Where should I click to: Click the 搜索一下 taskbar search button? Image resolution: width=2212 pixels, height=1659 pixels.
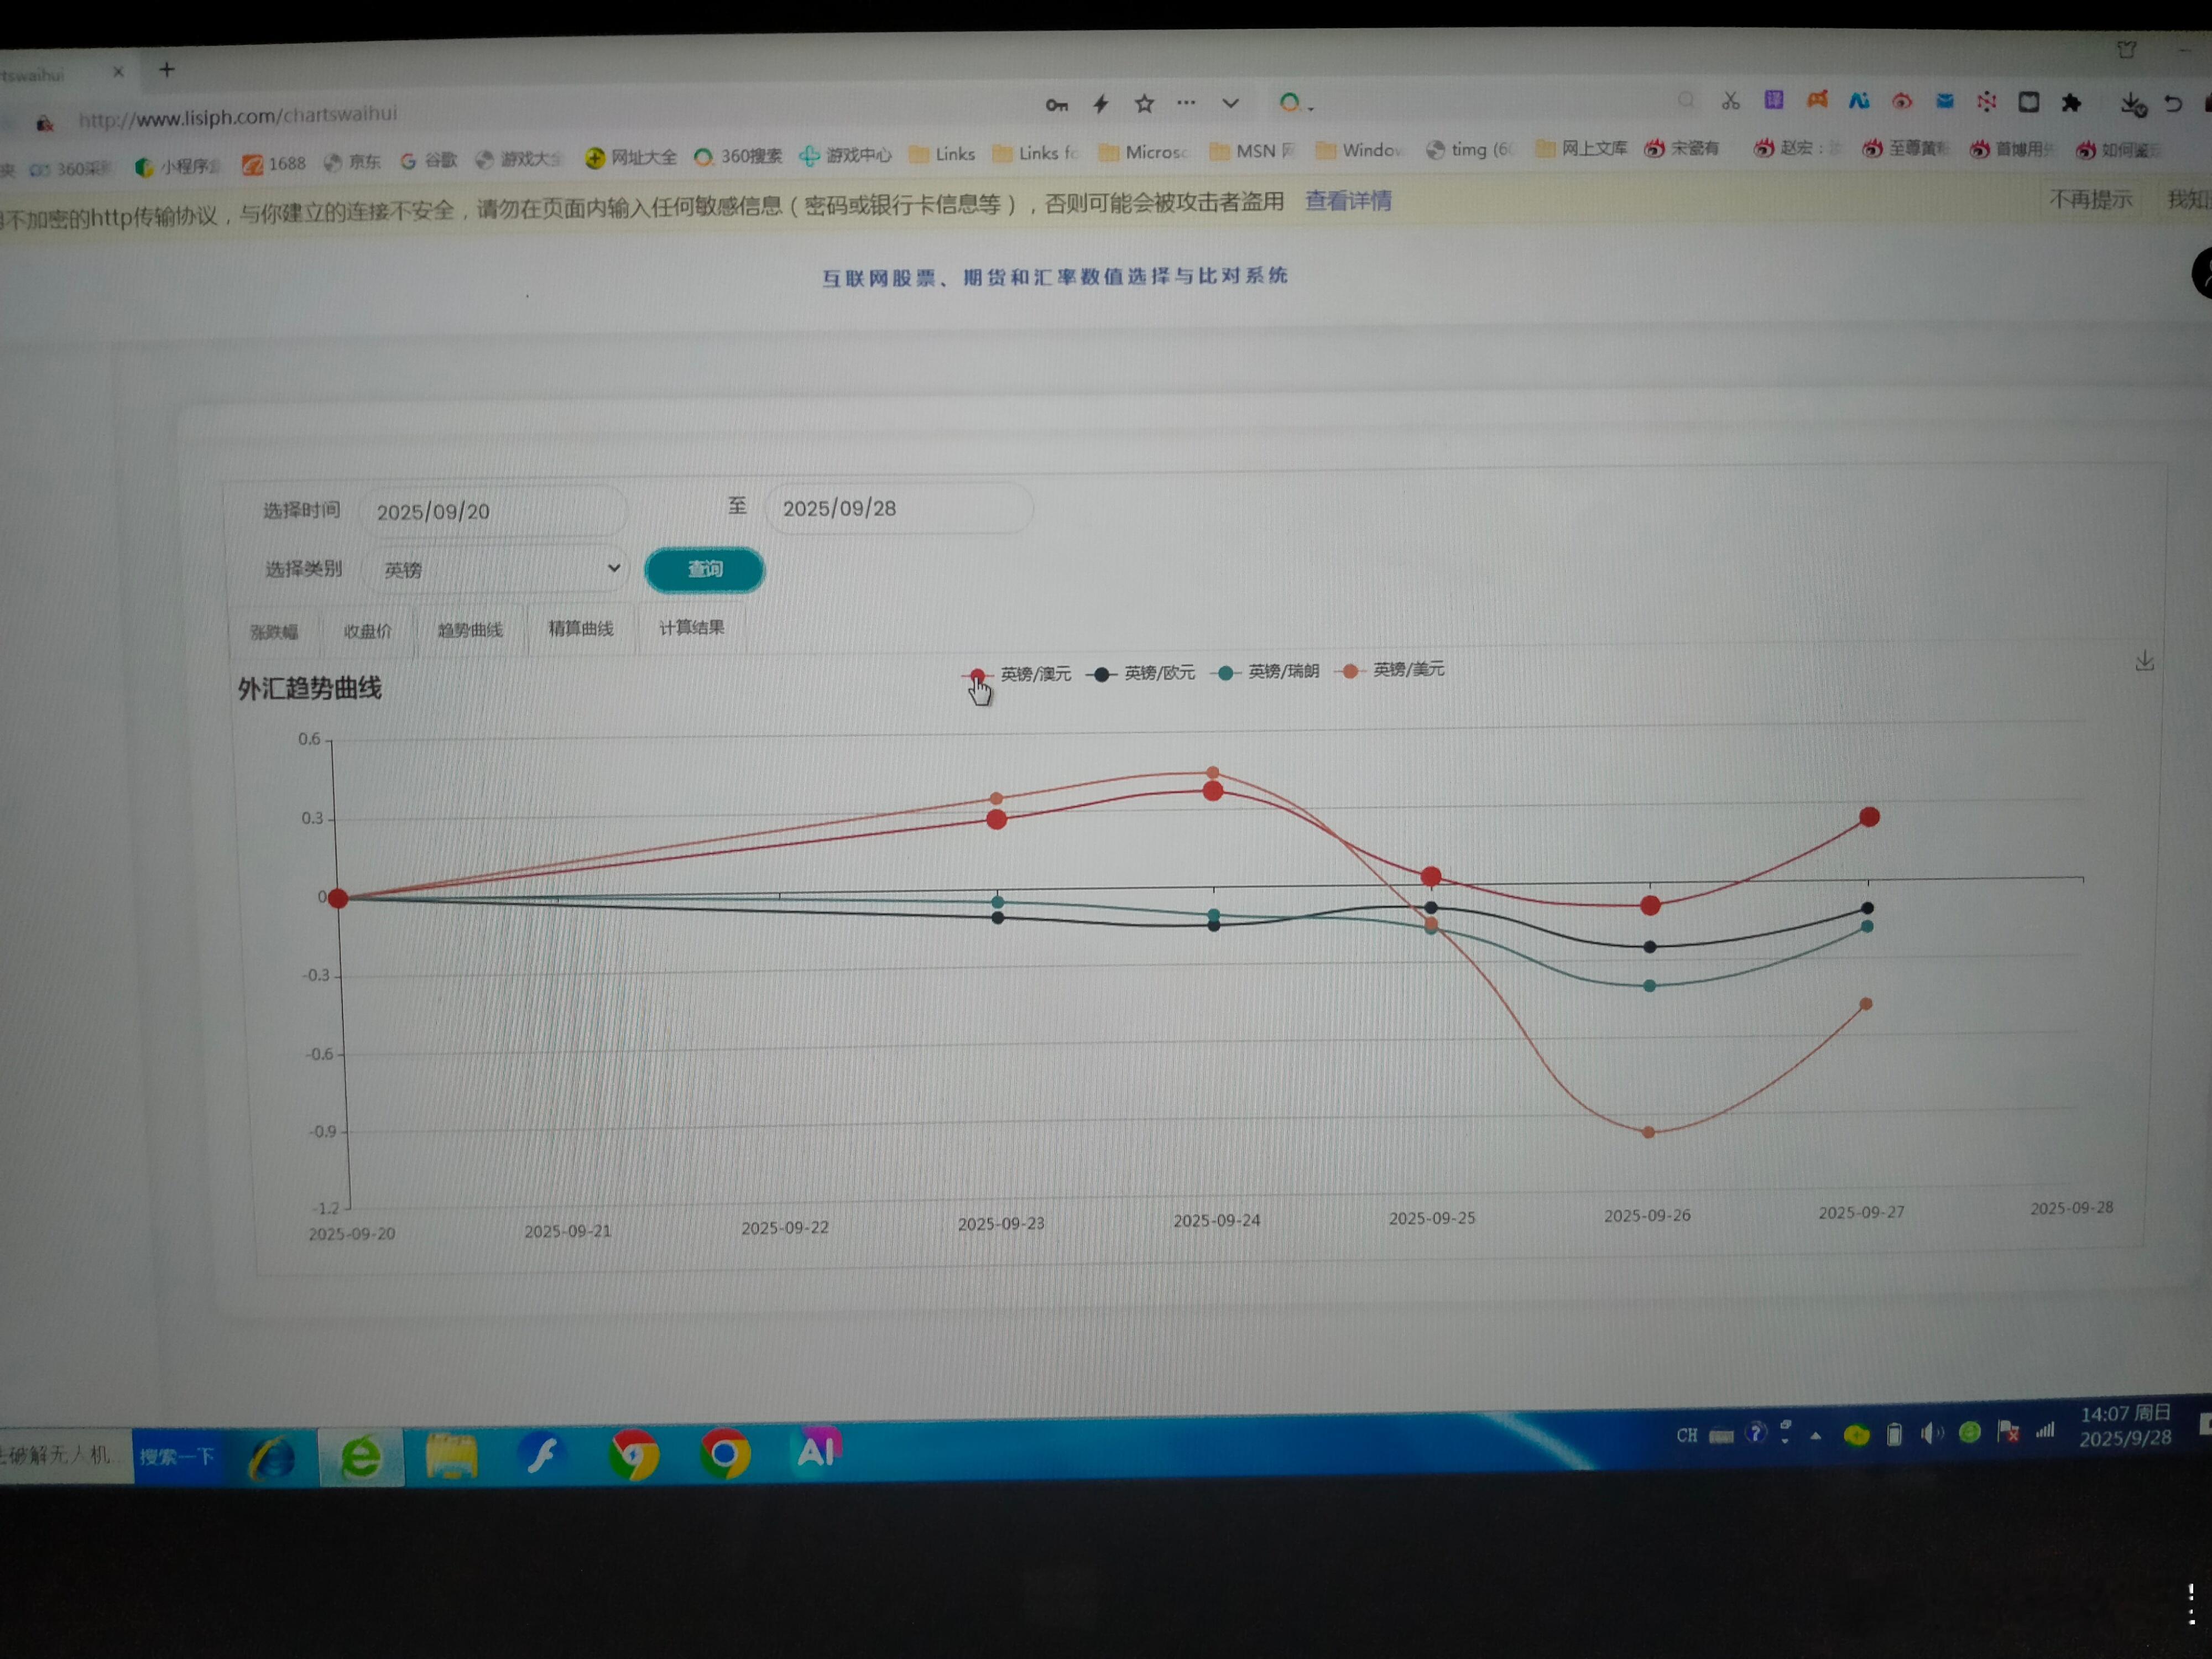[x=178, y=1457]
